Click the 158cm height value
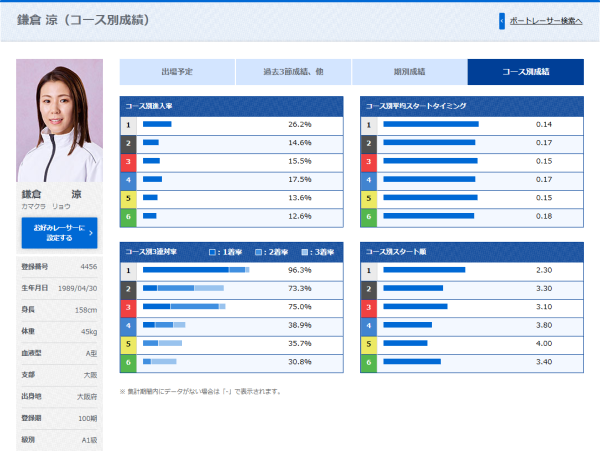 click(x=86, y=310)
